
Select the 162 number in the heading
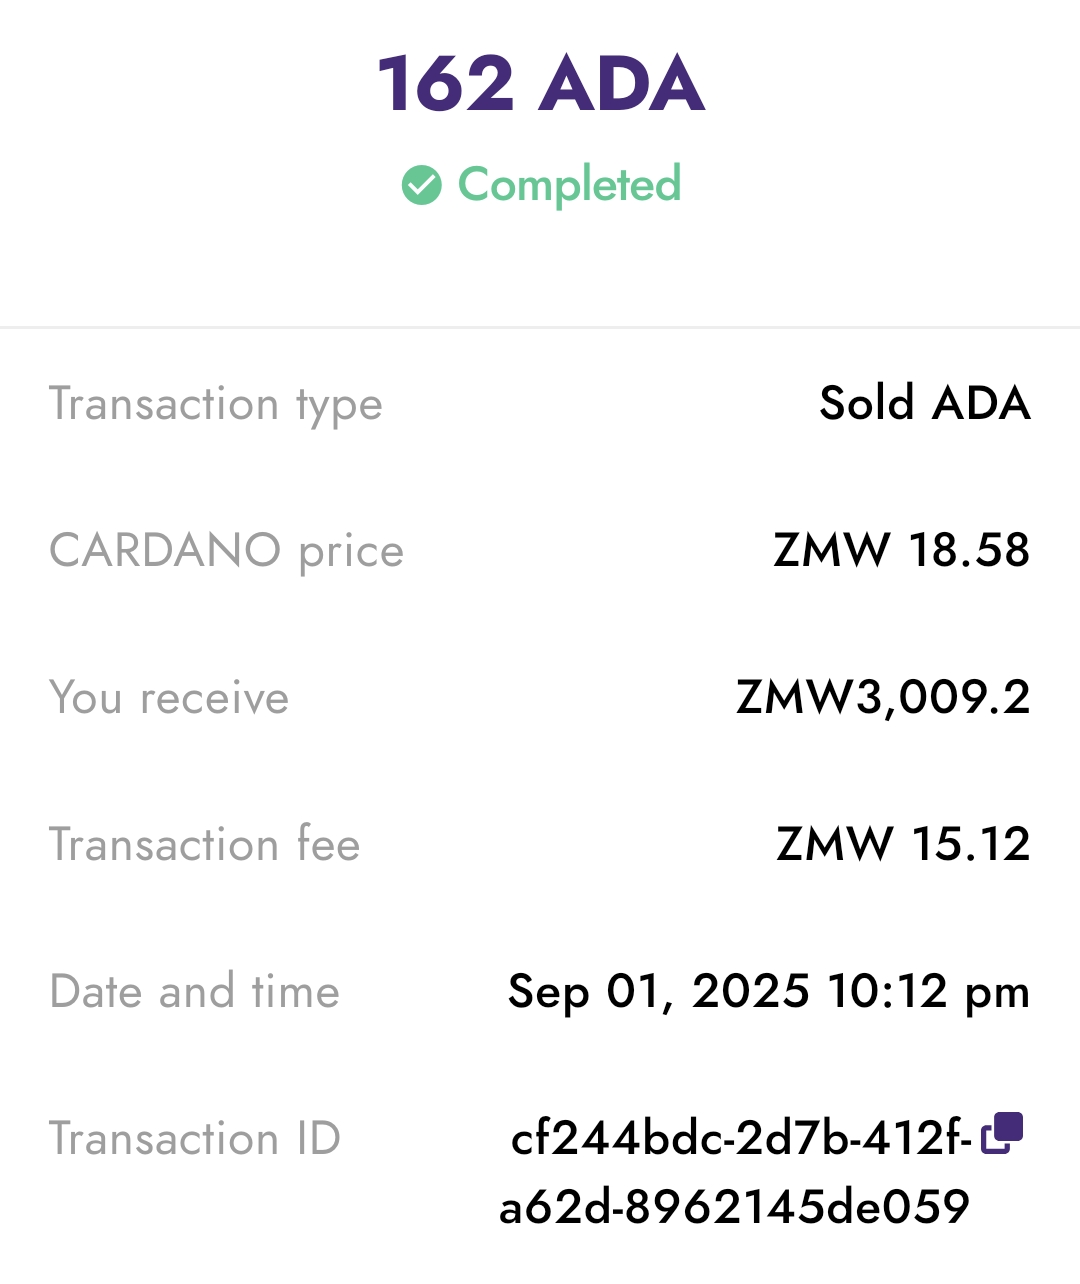[x=445, y=83]
